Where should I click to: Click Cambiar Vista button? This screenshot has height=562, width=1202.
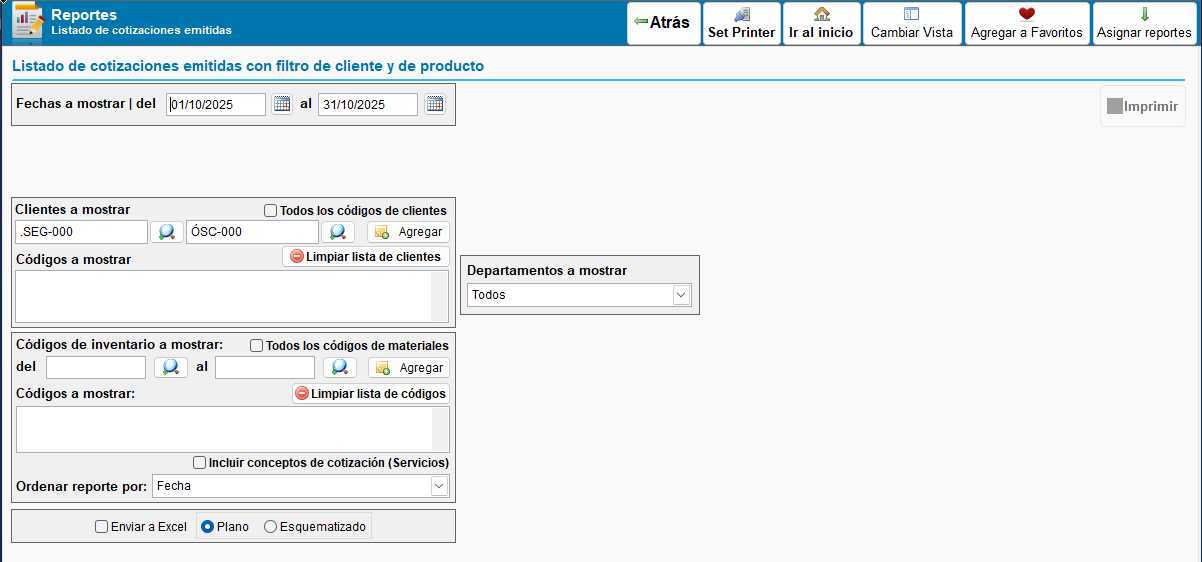[x=912, y=23]
